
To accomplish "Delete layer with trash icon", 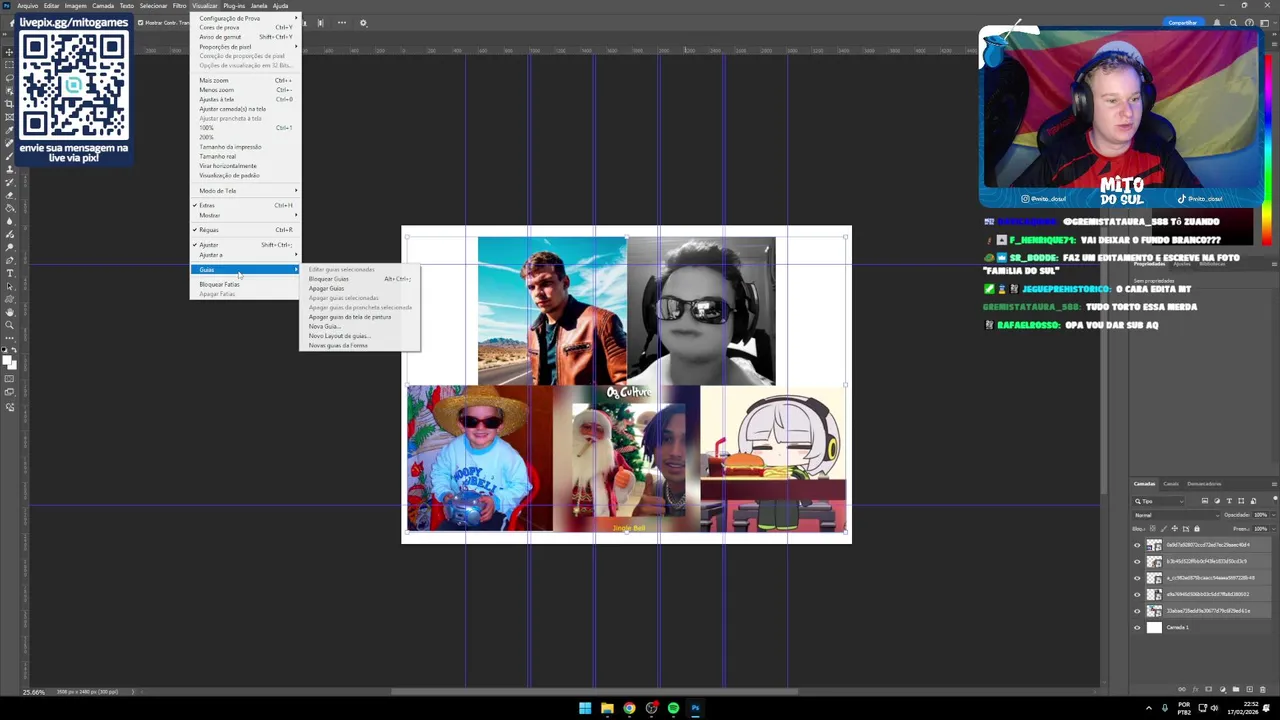I will point(1263,689).
